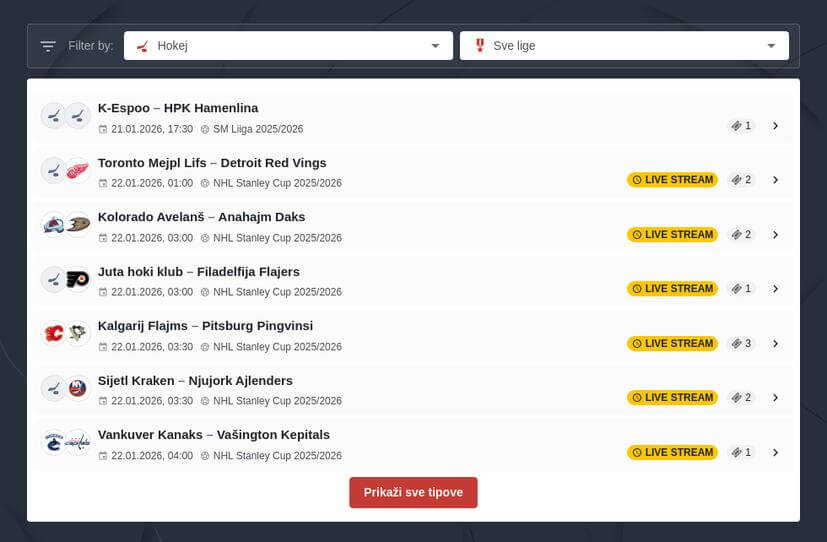Expand the Sijetl Kraken match chevron
827x542 pixels.
tap(775, 398)
